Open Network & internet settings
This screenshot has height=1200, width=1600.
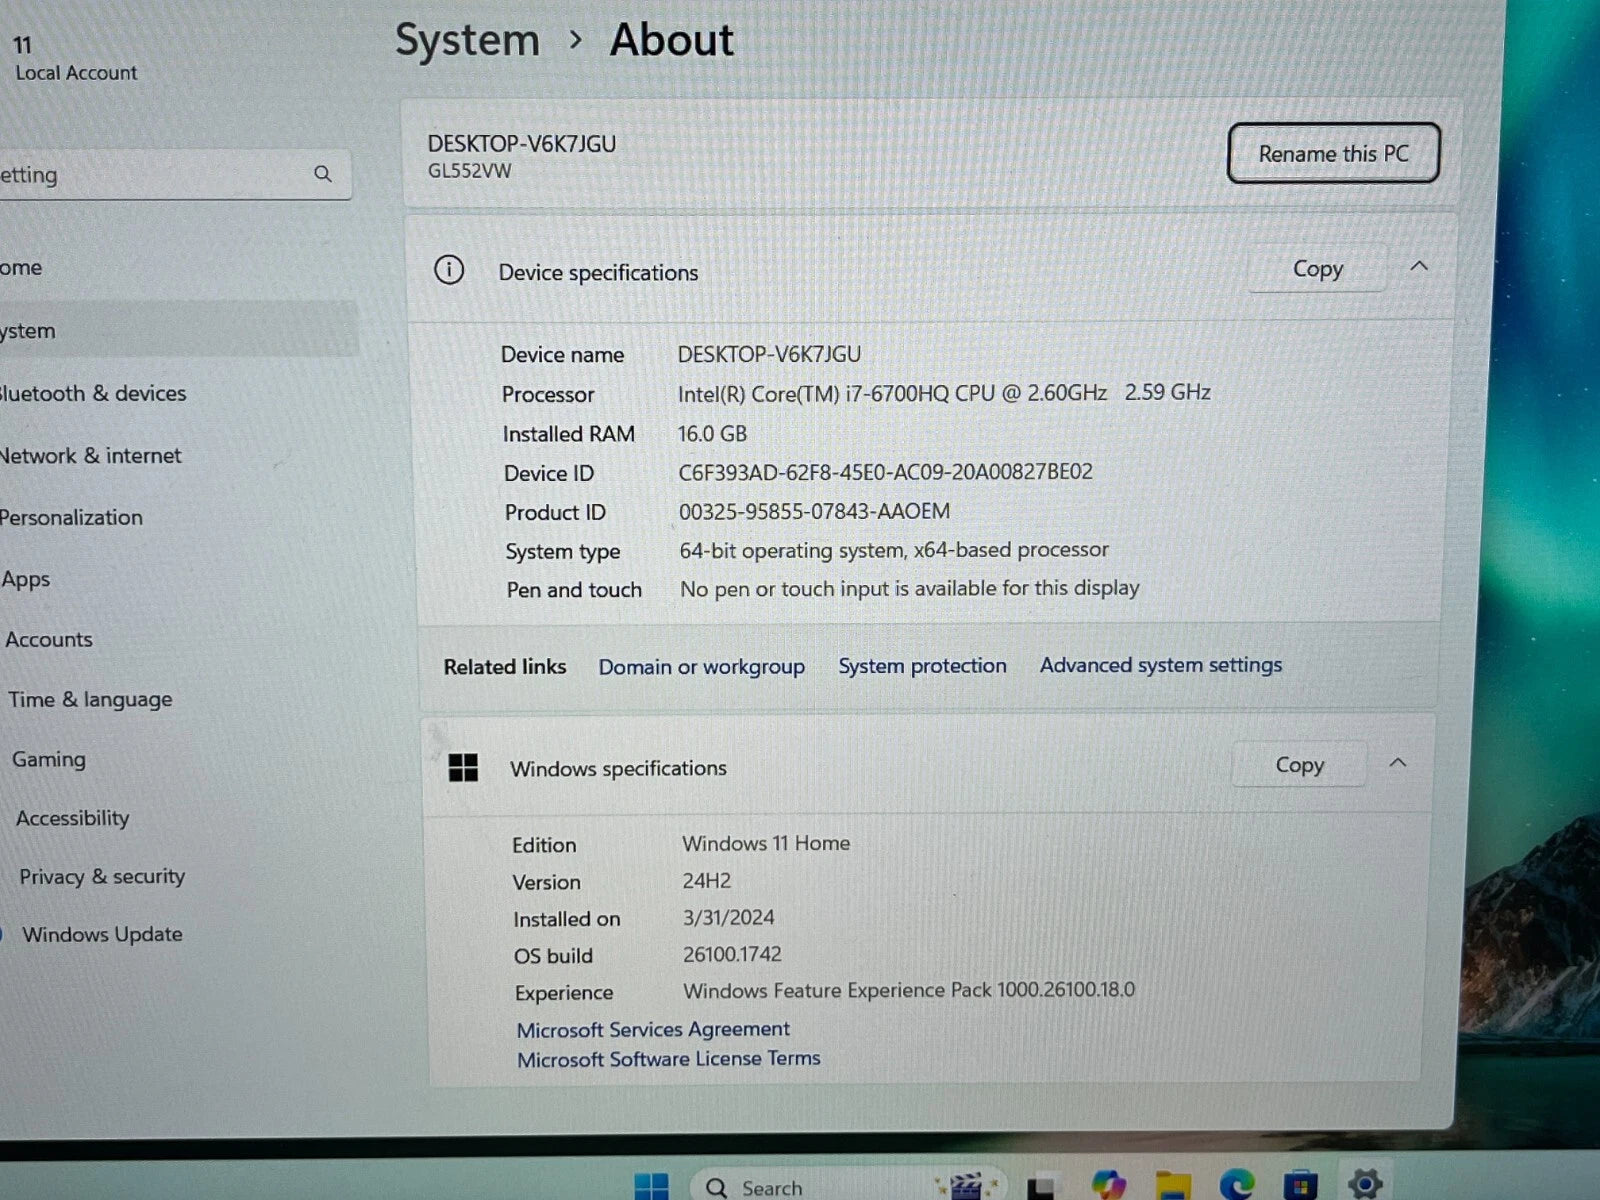(91, 456)
